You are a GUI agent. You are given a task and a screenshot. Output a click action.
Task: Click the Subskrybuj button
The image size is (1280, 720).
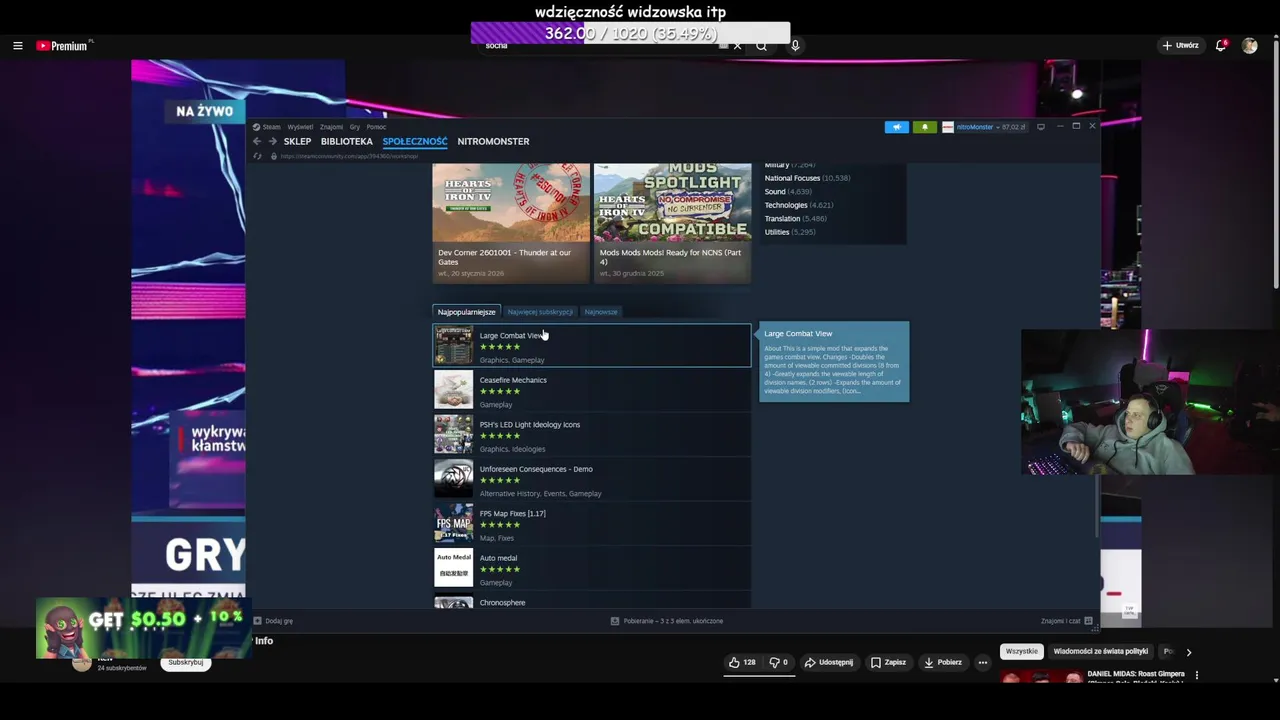pos(186,662)
